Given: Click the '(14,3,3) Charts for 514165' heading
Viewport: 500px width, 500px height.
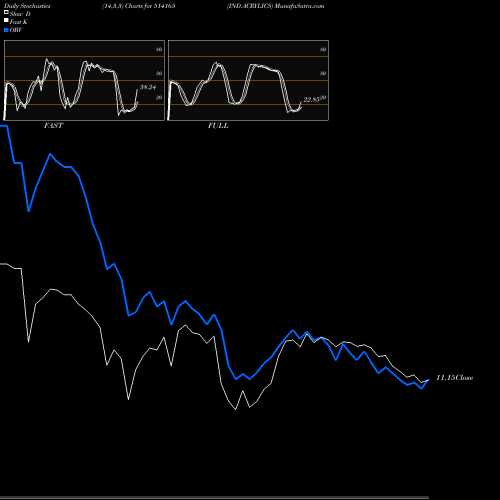Looking at the screenshot, I should tap(139, 6).
